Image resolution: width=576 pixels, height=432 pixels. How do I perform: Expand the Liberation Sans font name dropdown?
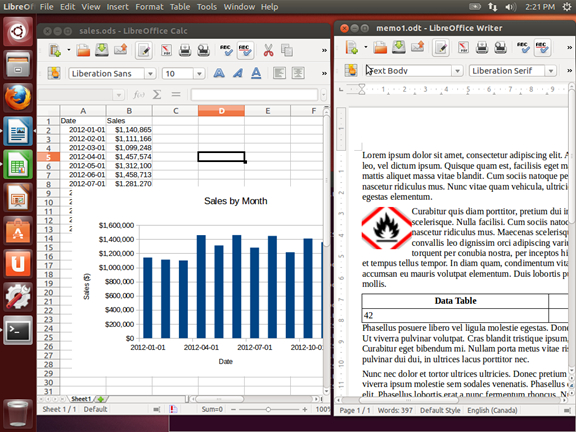(x=150, y=74)
